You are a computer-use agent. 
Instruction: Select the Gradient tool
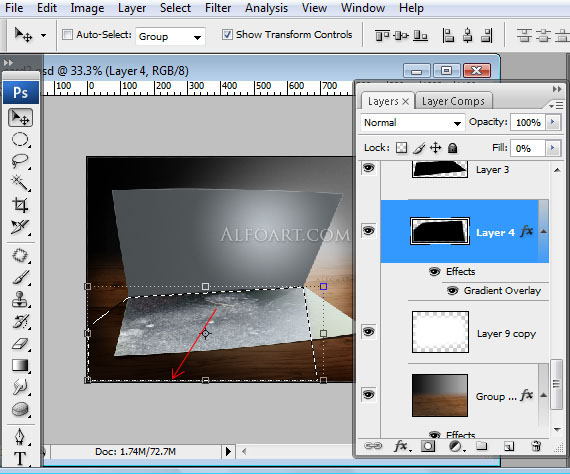click(20, 365)
